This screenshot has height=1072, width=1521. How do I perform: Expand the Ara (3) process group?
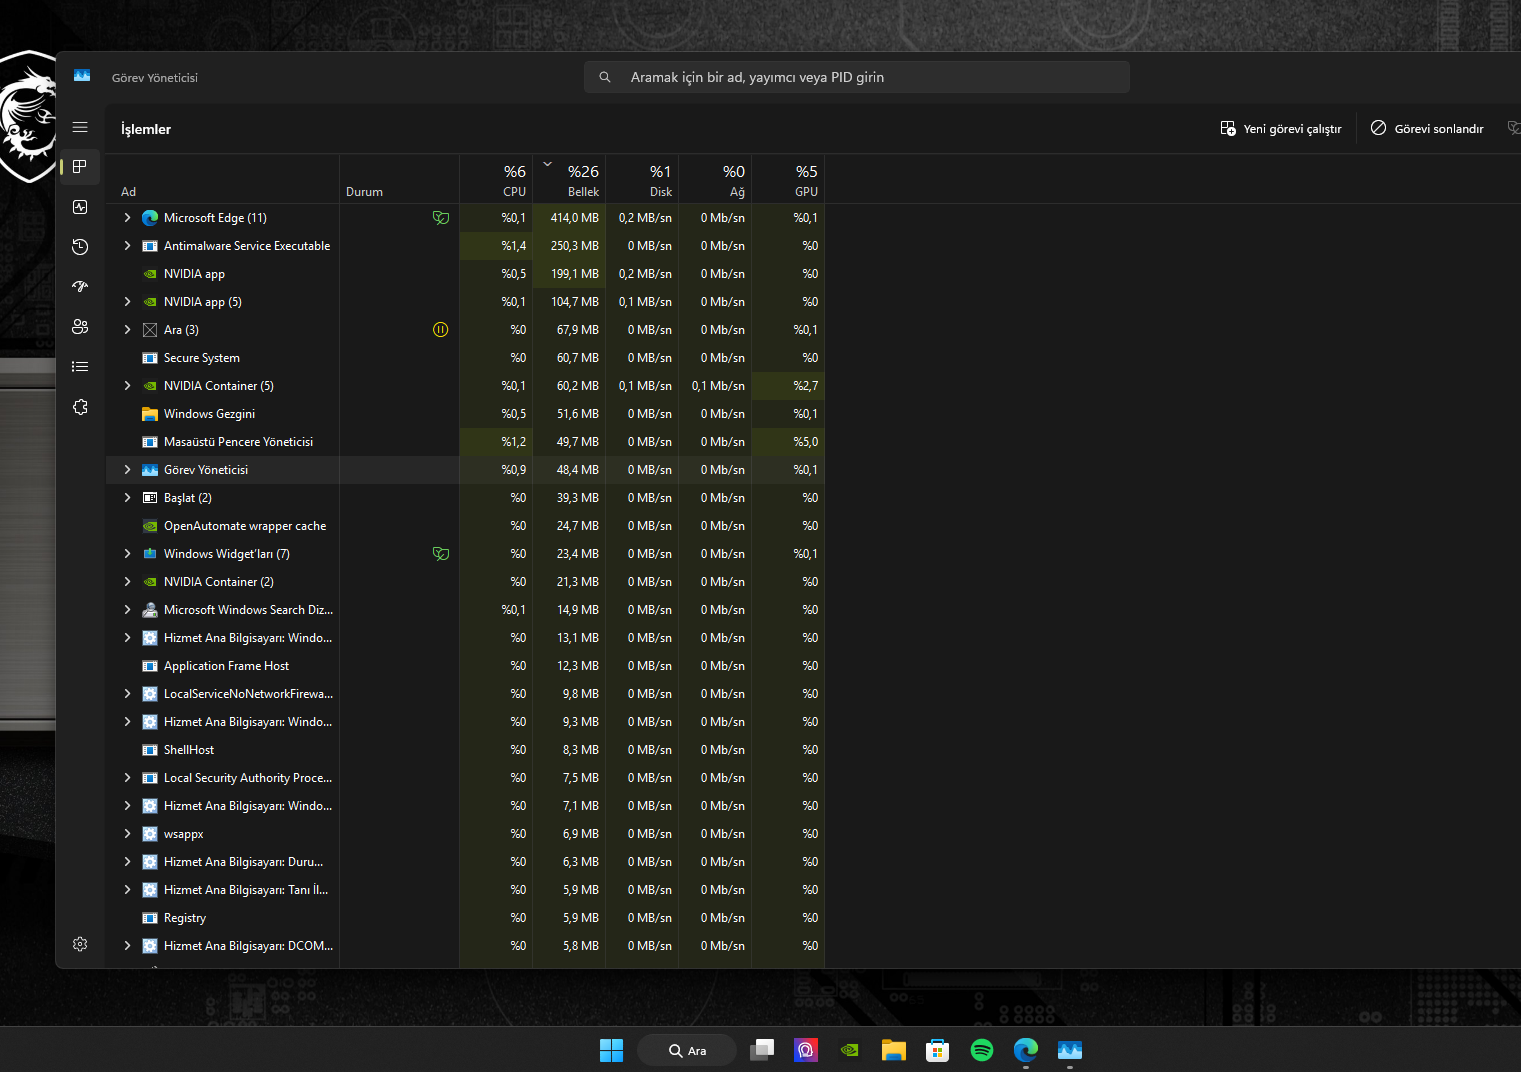[x=127, y=330]
